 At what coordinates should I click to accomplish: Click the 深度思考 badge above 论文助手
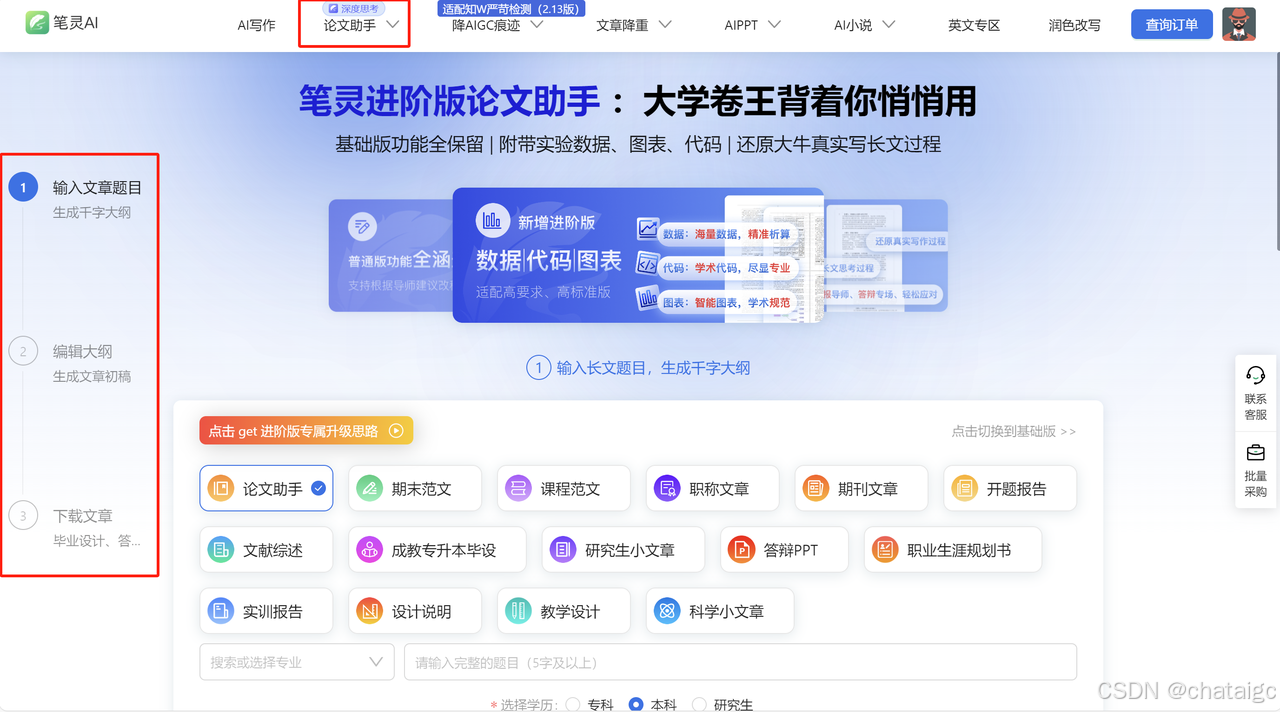pos(354,8)
